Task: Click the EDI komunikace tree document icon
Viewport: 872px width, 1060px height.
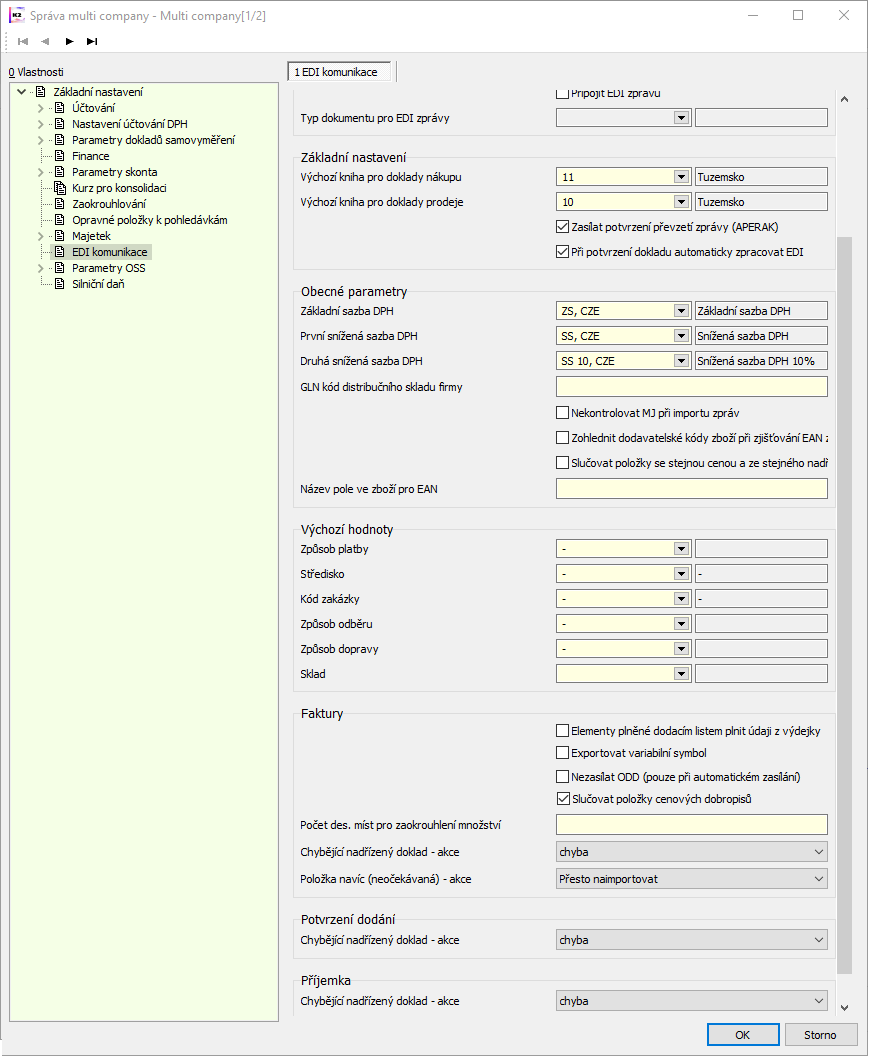Action: click(x=59, y=251)
